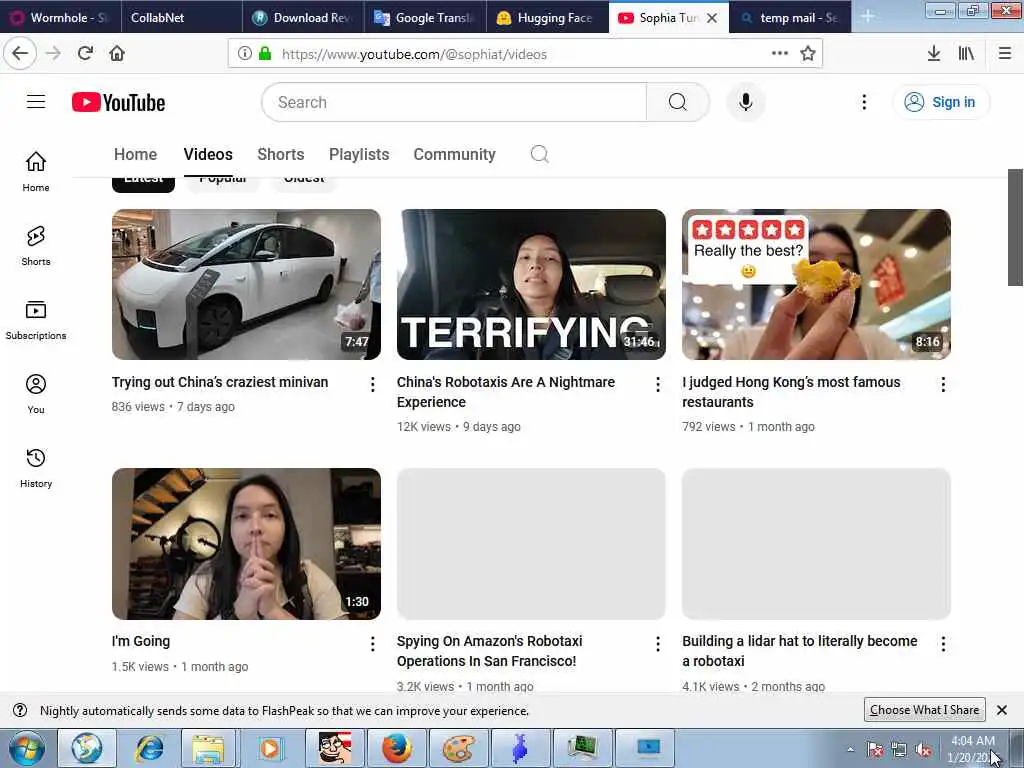Open 'I judged Hong Kong's most famous restaurants'

(791, 392)
